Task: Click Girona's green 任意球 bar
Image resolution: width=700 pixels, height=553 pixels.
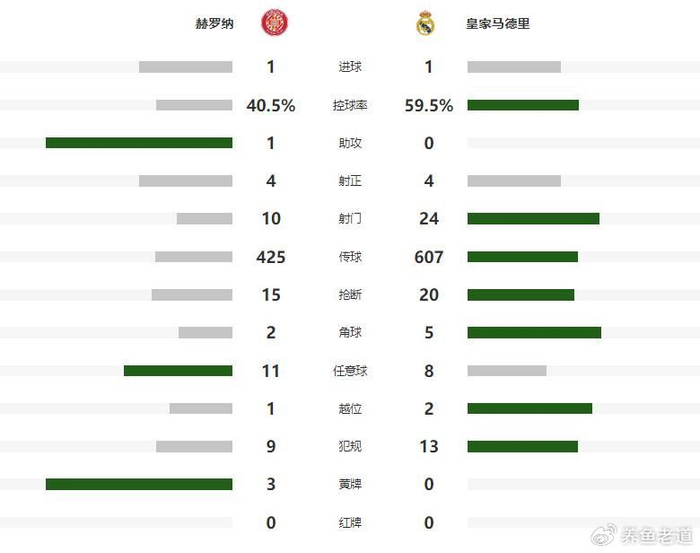Action: coord(178,371)
